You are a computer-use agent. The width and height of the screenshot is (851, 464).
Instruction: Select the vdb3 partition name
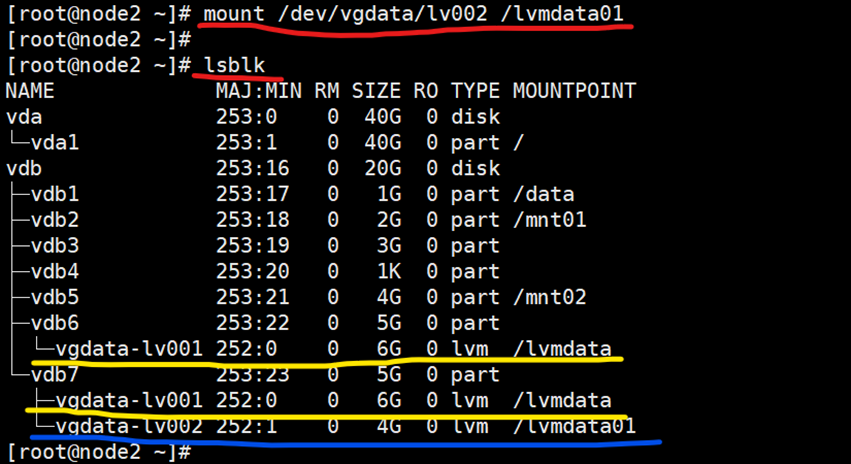click(54, 246)
